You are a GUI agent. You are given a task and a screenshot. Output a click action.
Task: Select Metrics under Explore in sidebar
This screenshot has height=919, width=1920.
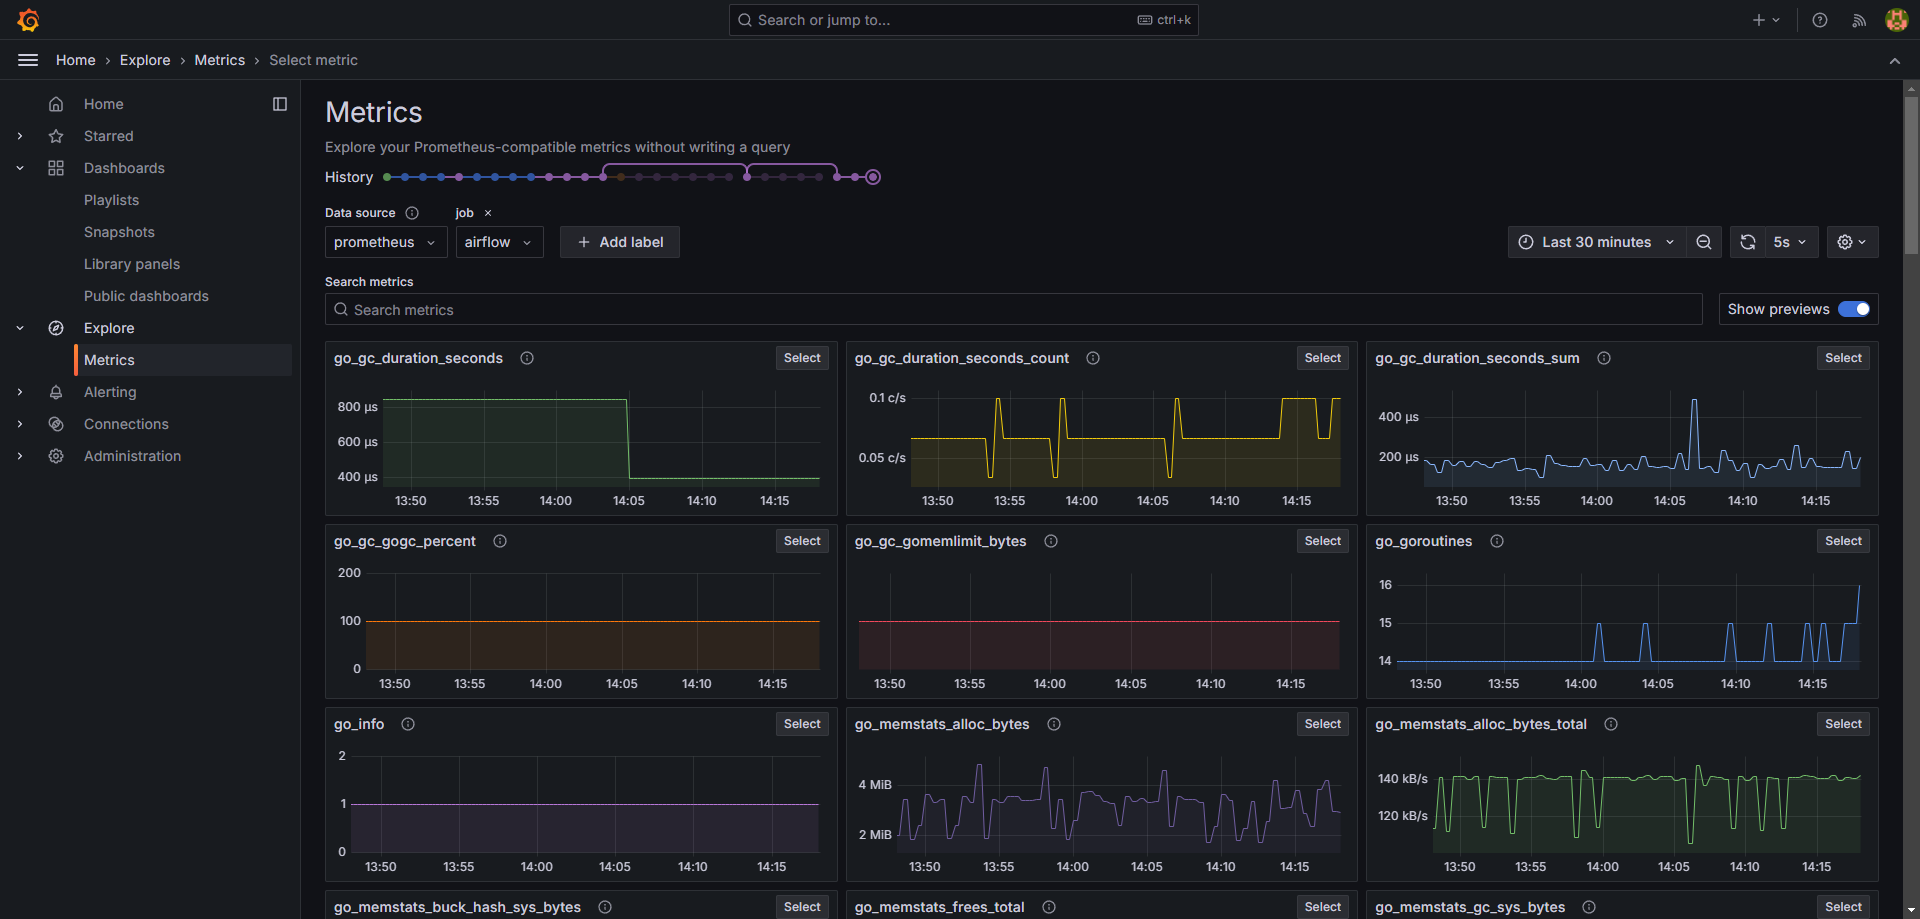[x=183, y=360]
